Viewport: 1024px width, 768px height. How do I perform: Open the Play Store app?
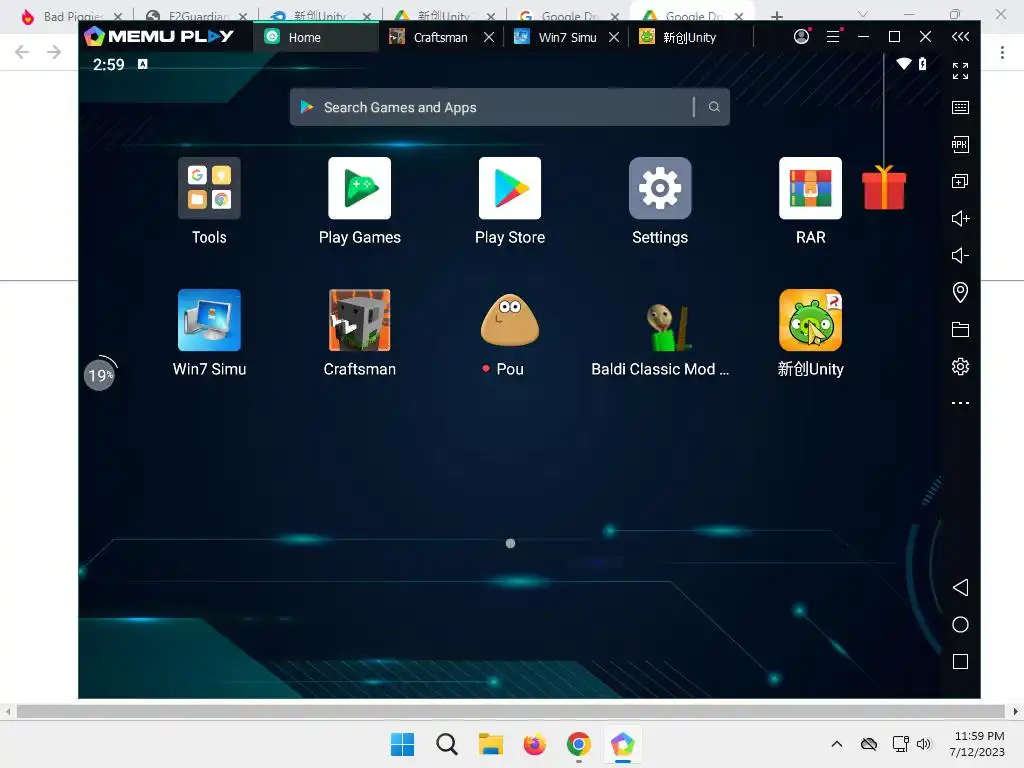pyautogui.click(x=509, y=188)
